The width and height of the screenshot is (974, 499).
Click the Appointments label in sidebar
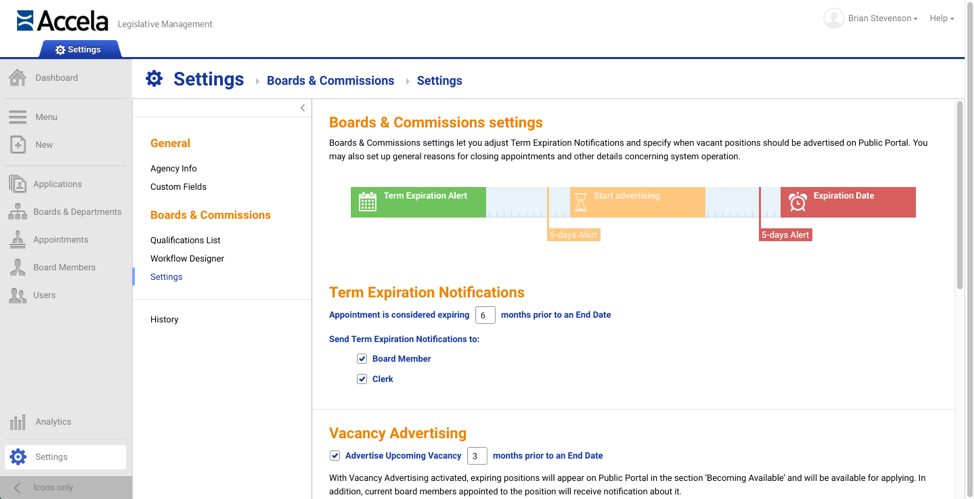tap(61, 239)
